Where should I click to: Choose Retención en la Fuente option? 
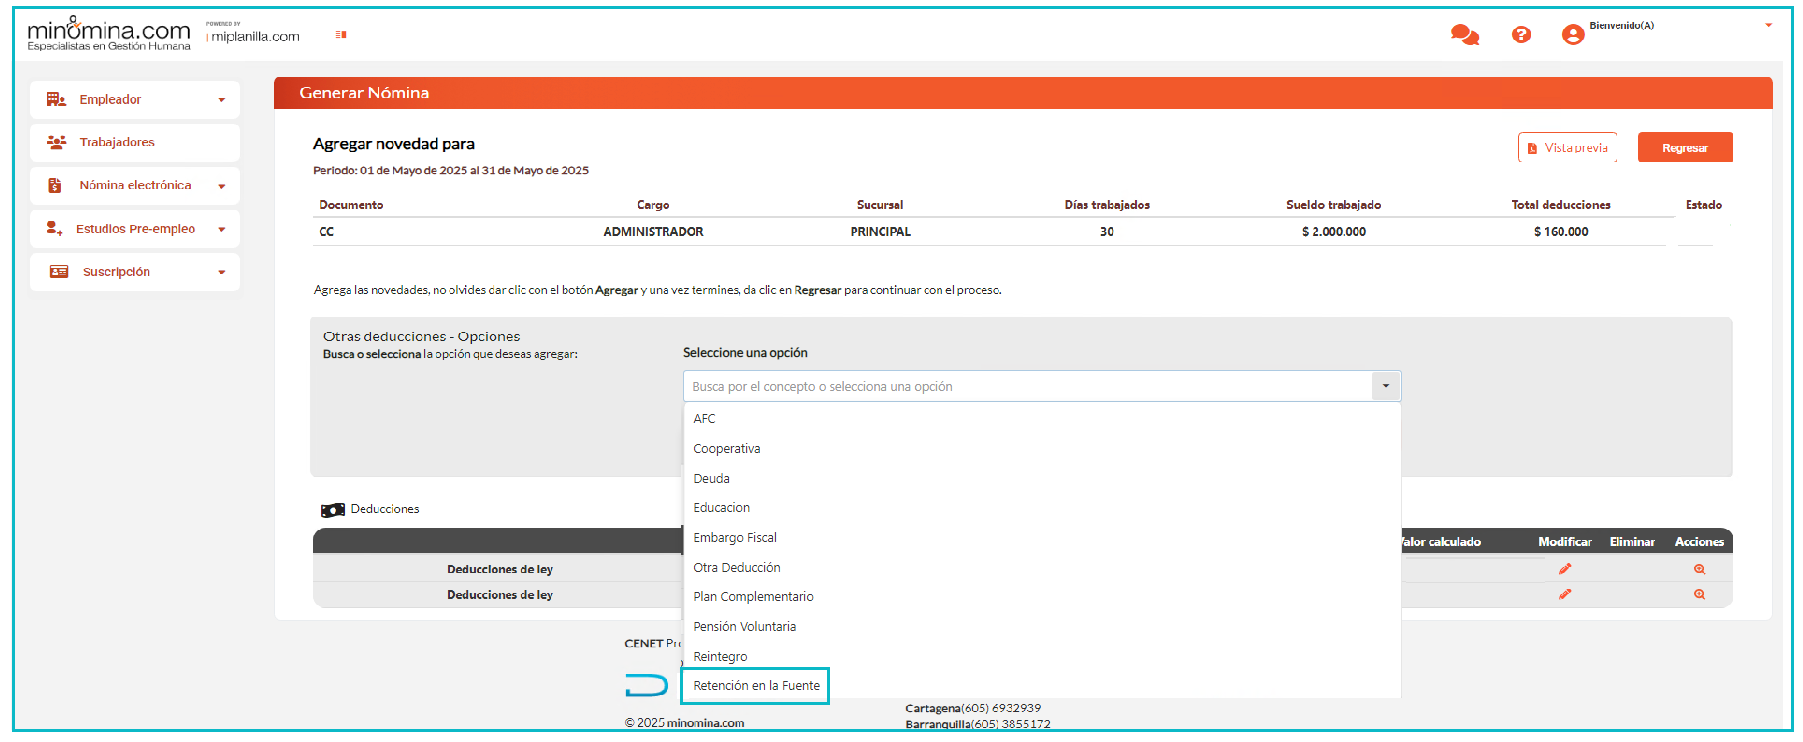coord(756,686)
